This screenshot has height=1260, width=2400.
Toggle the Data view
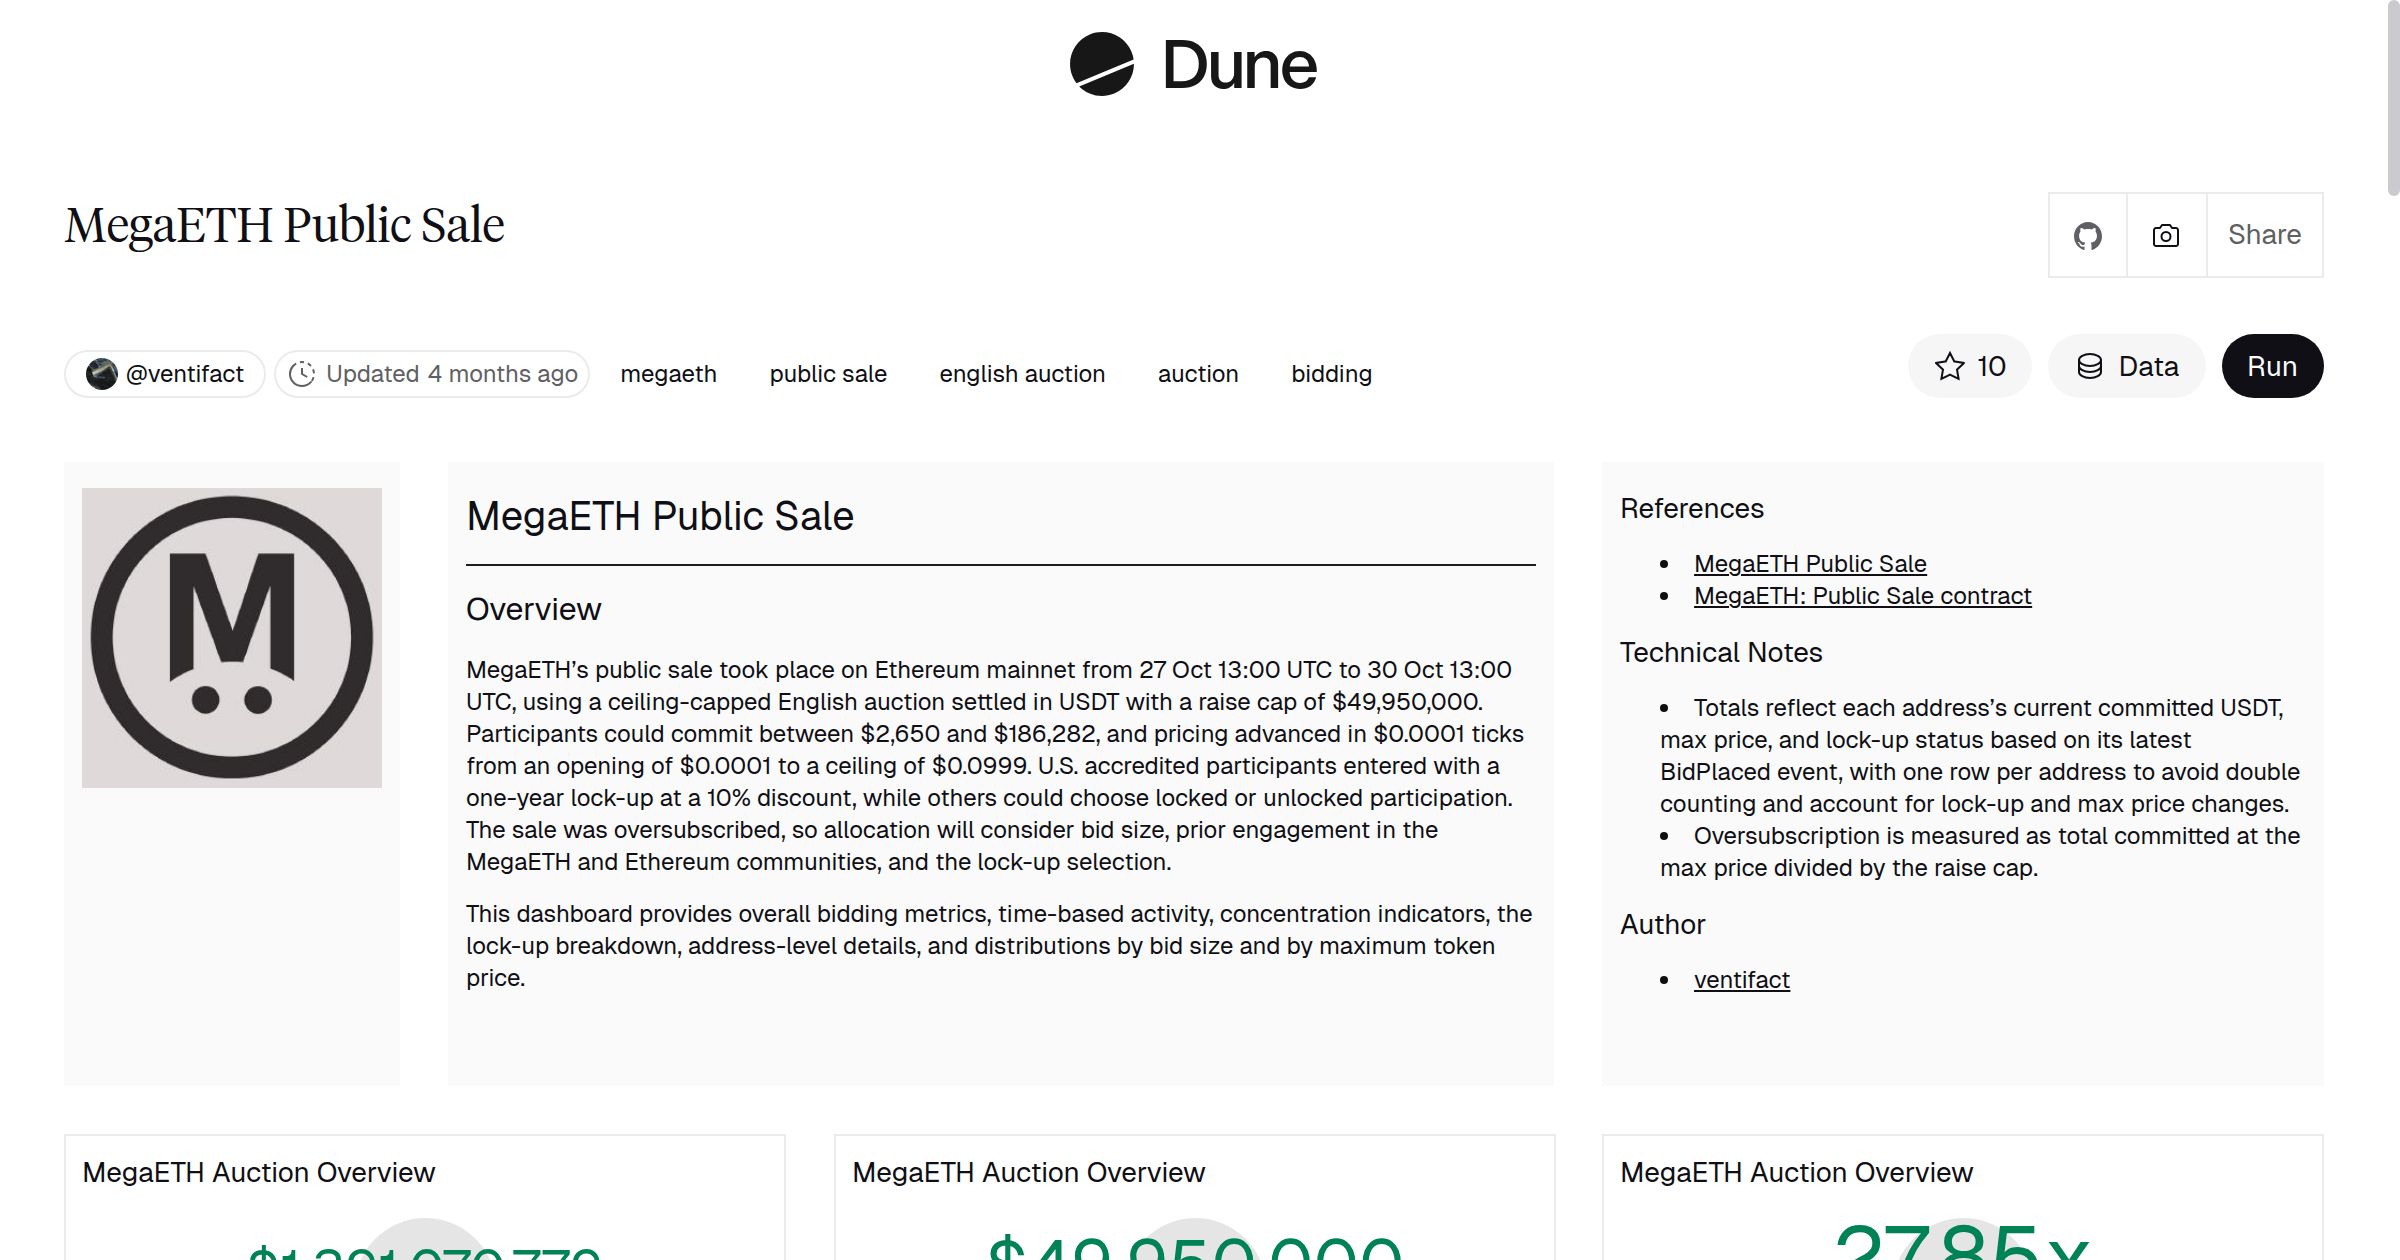tap(2126, 366)
